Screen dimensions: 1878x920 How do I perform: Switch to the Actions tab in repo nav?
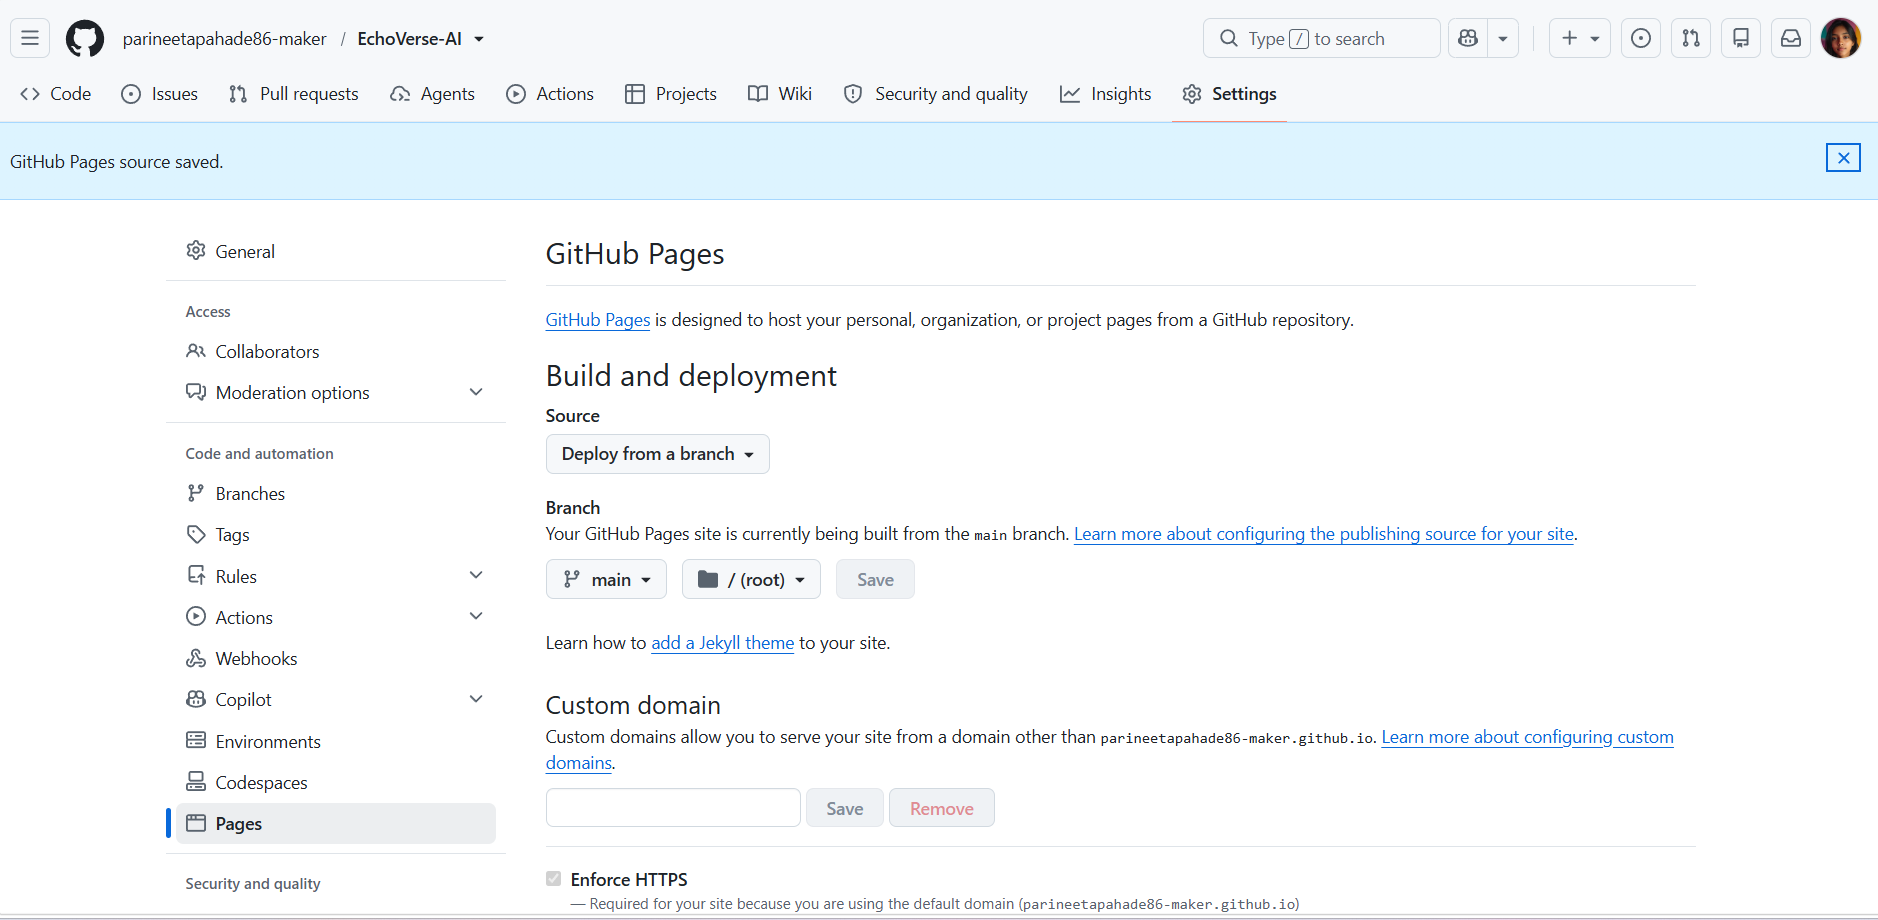click(x=550, y=94)
